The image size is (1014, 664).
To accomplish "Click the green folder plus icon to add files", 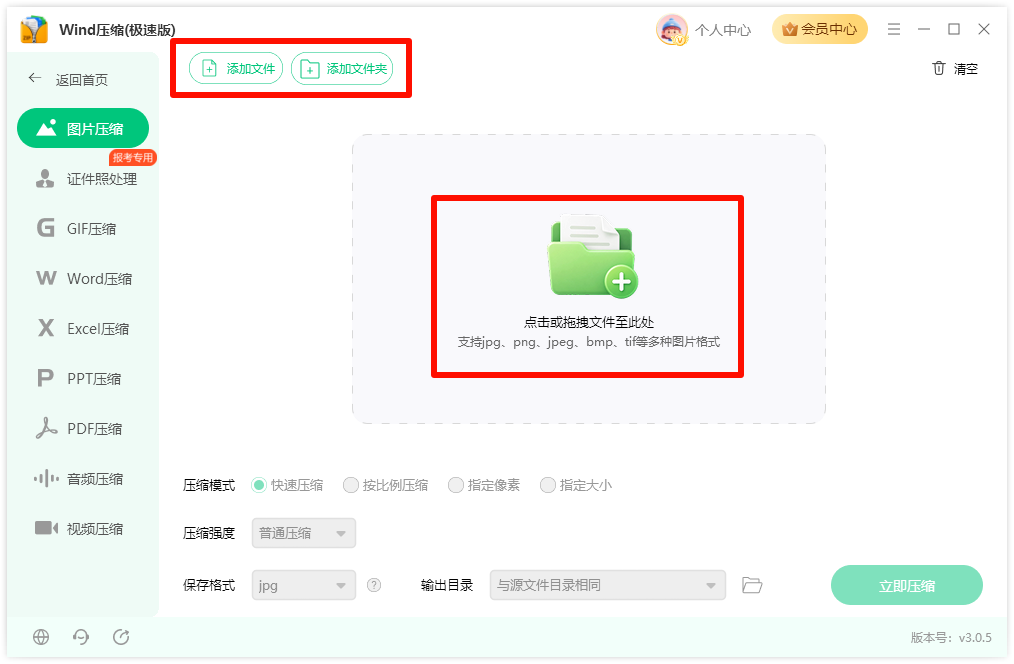I will tap(592, 257).
